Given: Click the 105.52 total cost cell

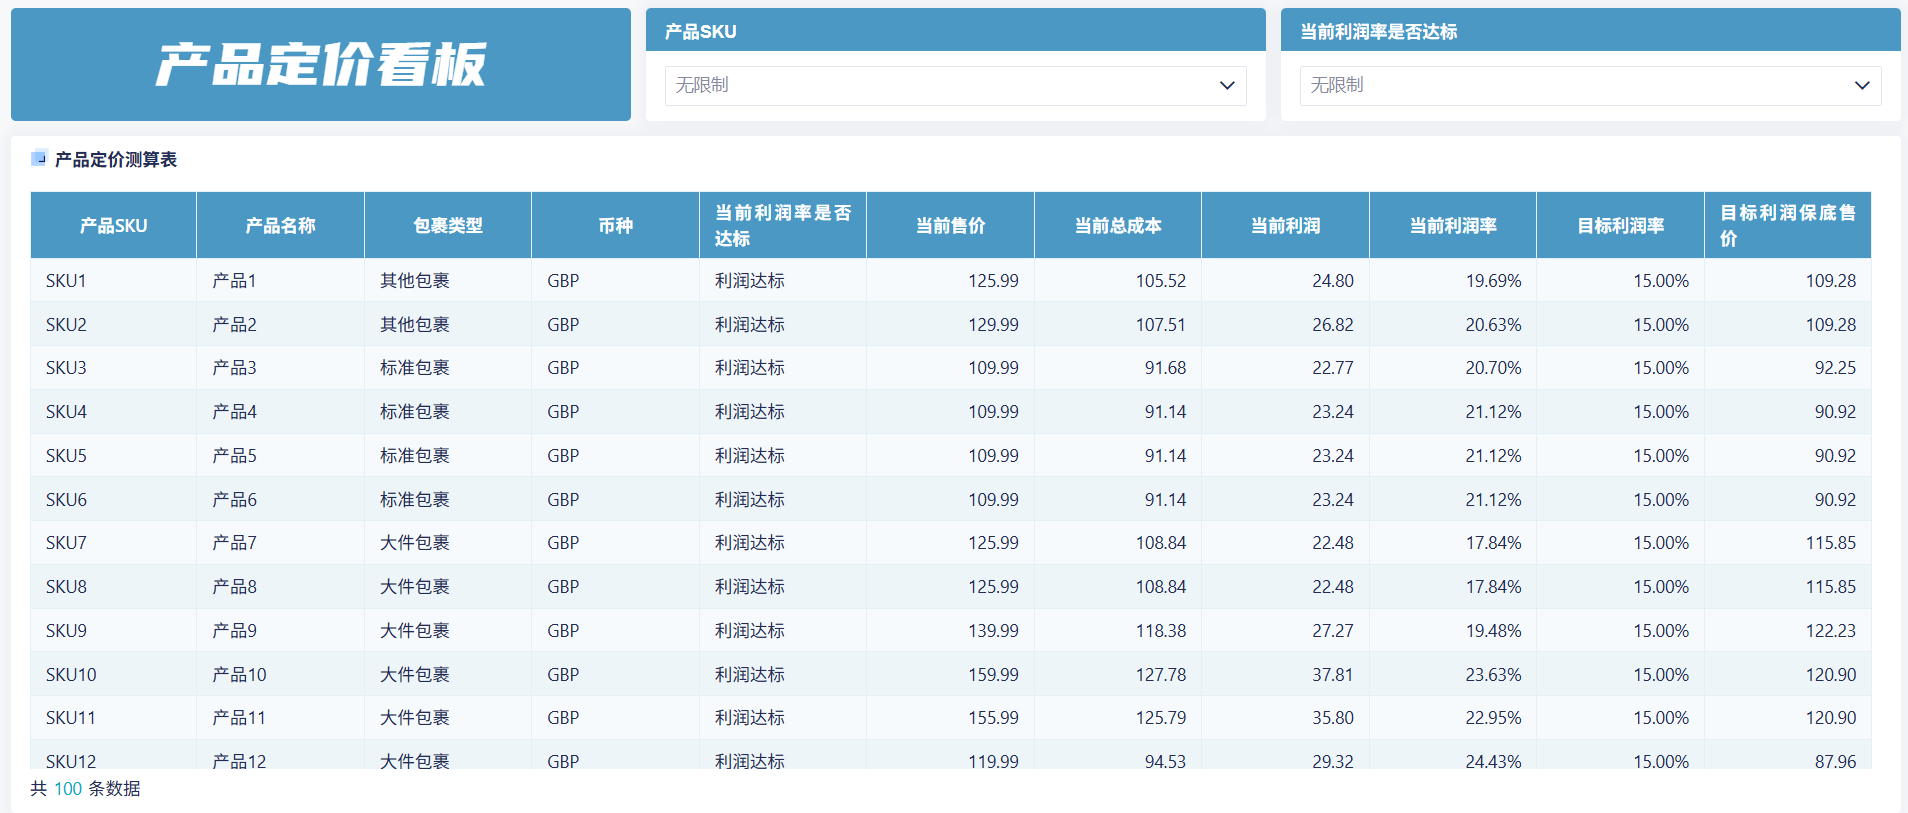Looking at the screenshot, I should [x=1118, y=281].
